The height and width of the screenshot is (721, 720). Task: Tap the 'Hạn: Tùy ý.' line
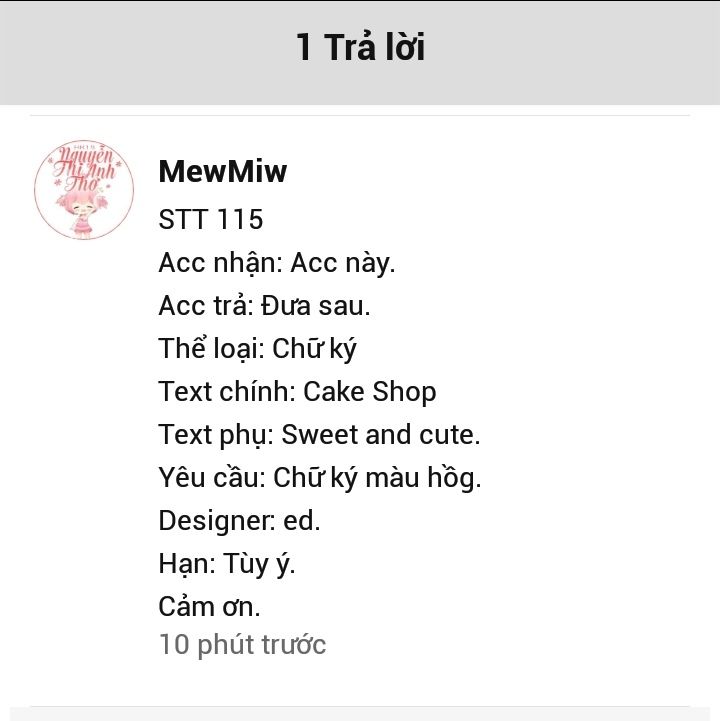click(x=227, y=564)
